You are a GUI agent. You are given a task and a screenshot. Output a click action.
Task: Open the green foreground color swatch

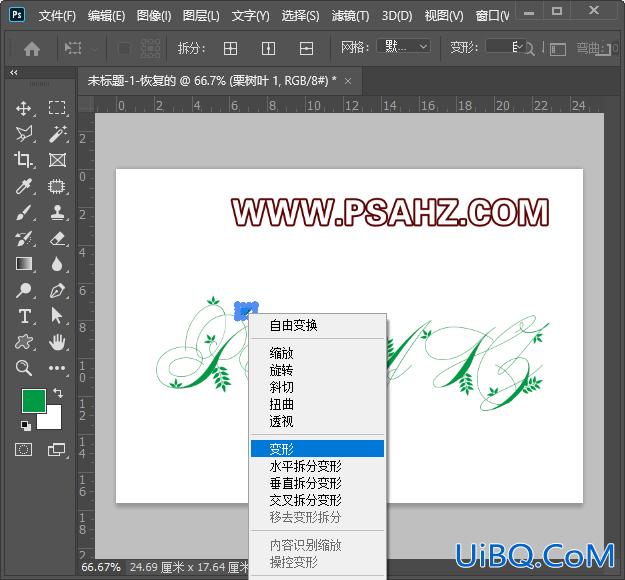coord(33,401)
